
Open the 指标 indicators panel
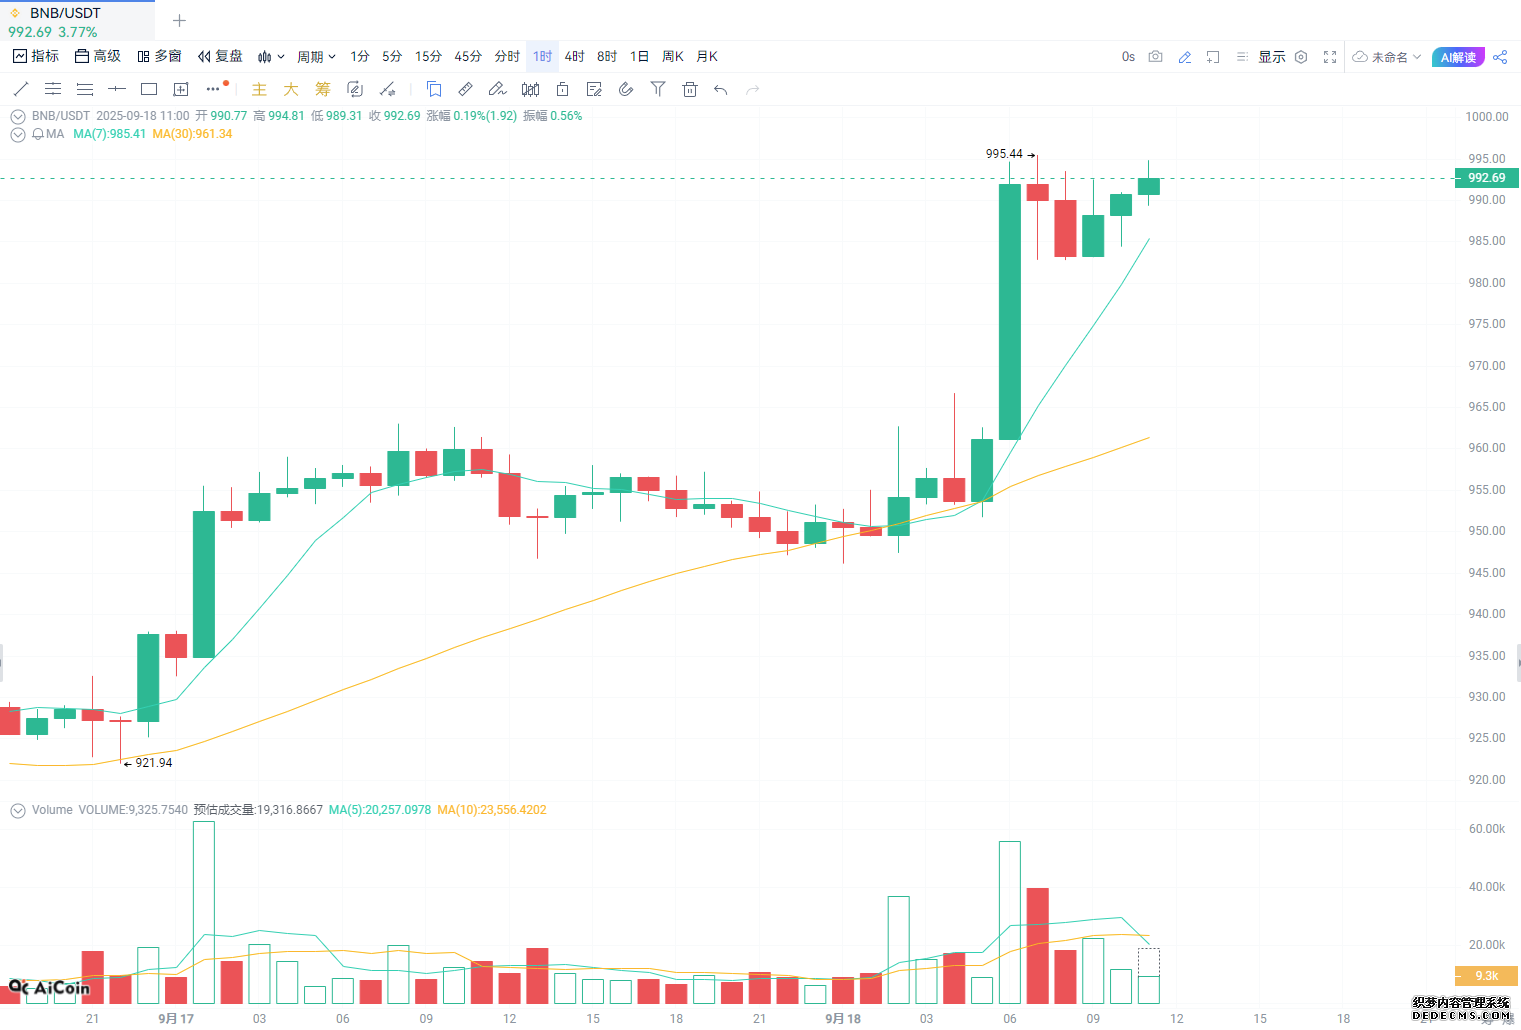pos(36,57)
